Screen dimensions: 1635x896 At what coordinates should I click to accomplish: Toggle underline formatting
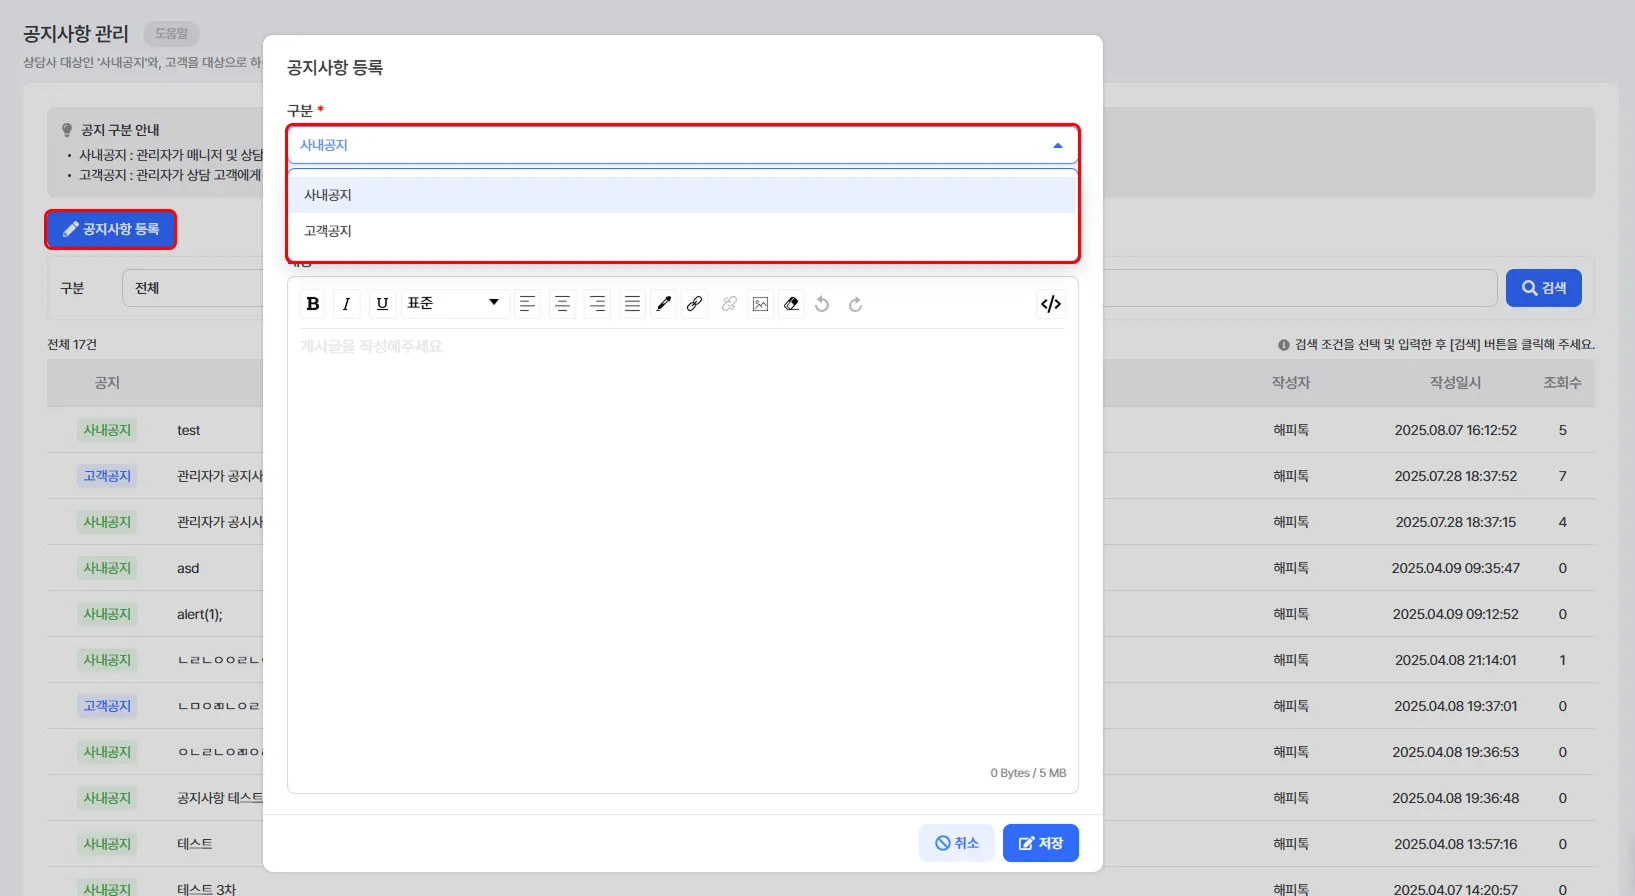tap(382, 304)
